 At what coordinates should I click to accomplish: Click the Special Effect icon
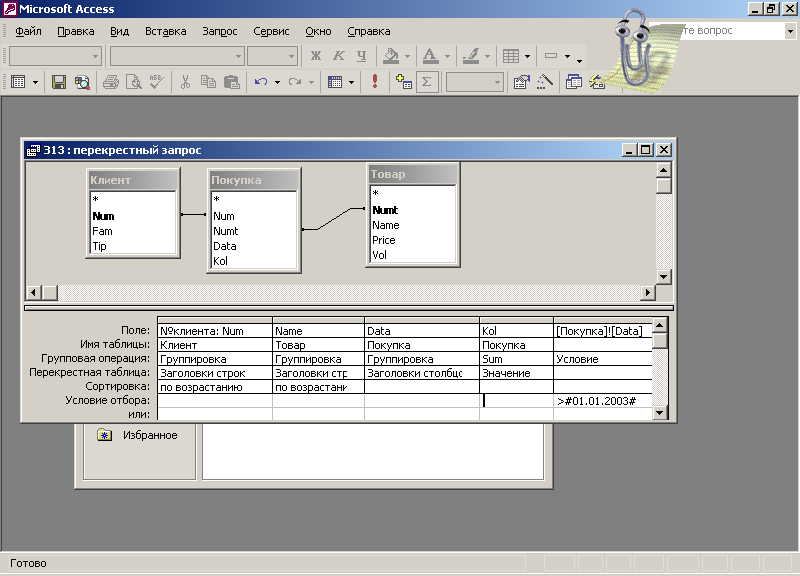pos(551,56)
